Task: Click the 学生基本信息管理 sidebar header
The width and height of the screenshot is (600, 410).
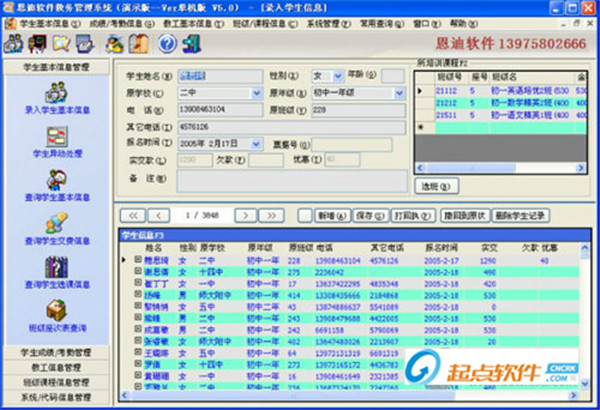Action: [x=57, y=67]
